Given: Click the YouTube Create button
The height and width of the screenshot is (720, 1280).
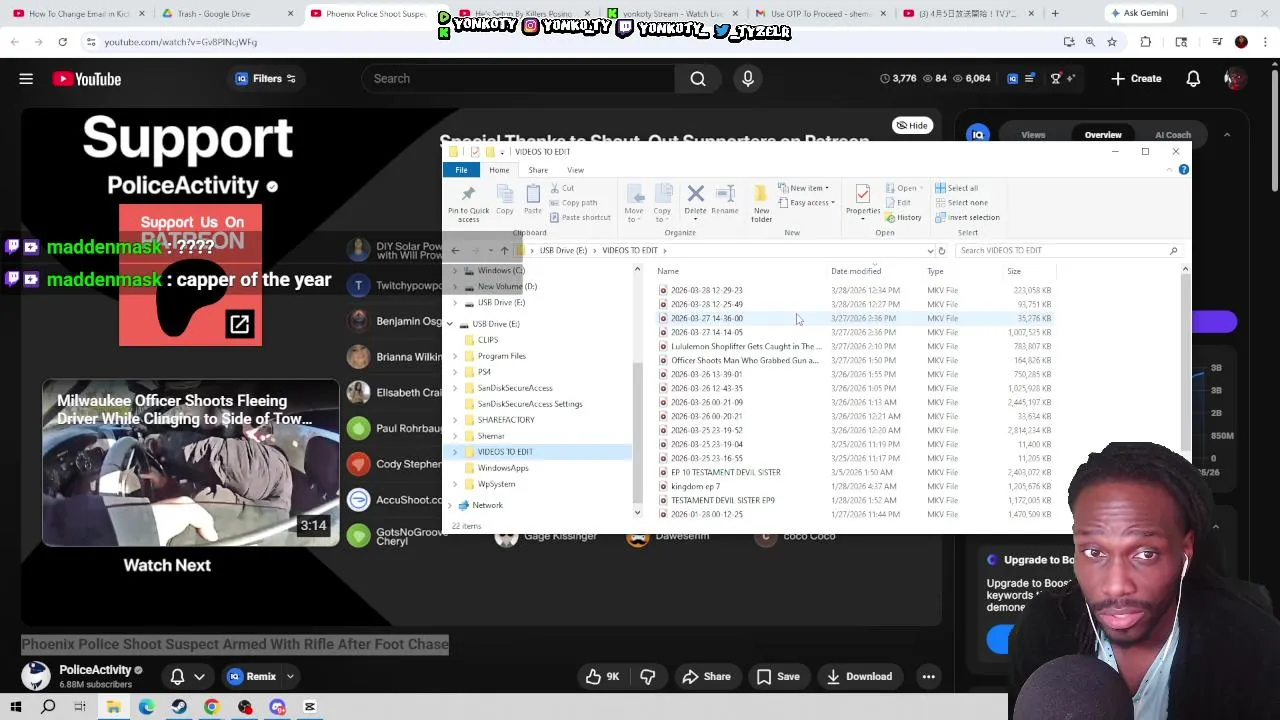Looking at the screenshot, I should (1136, 79).
